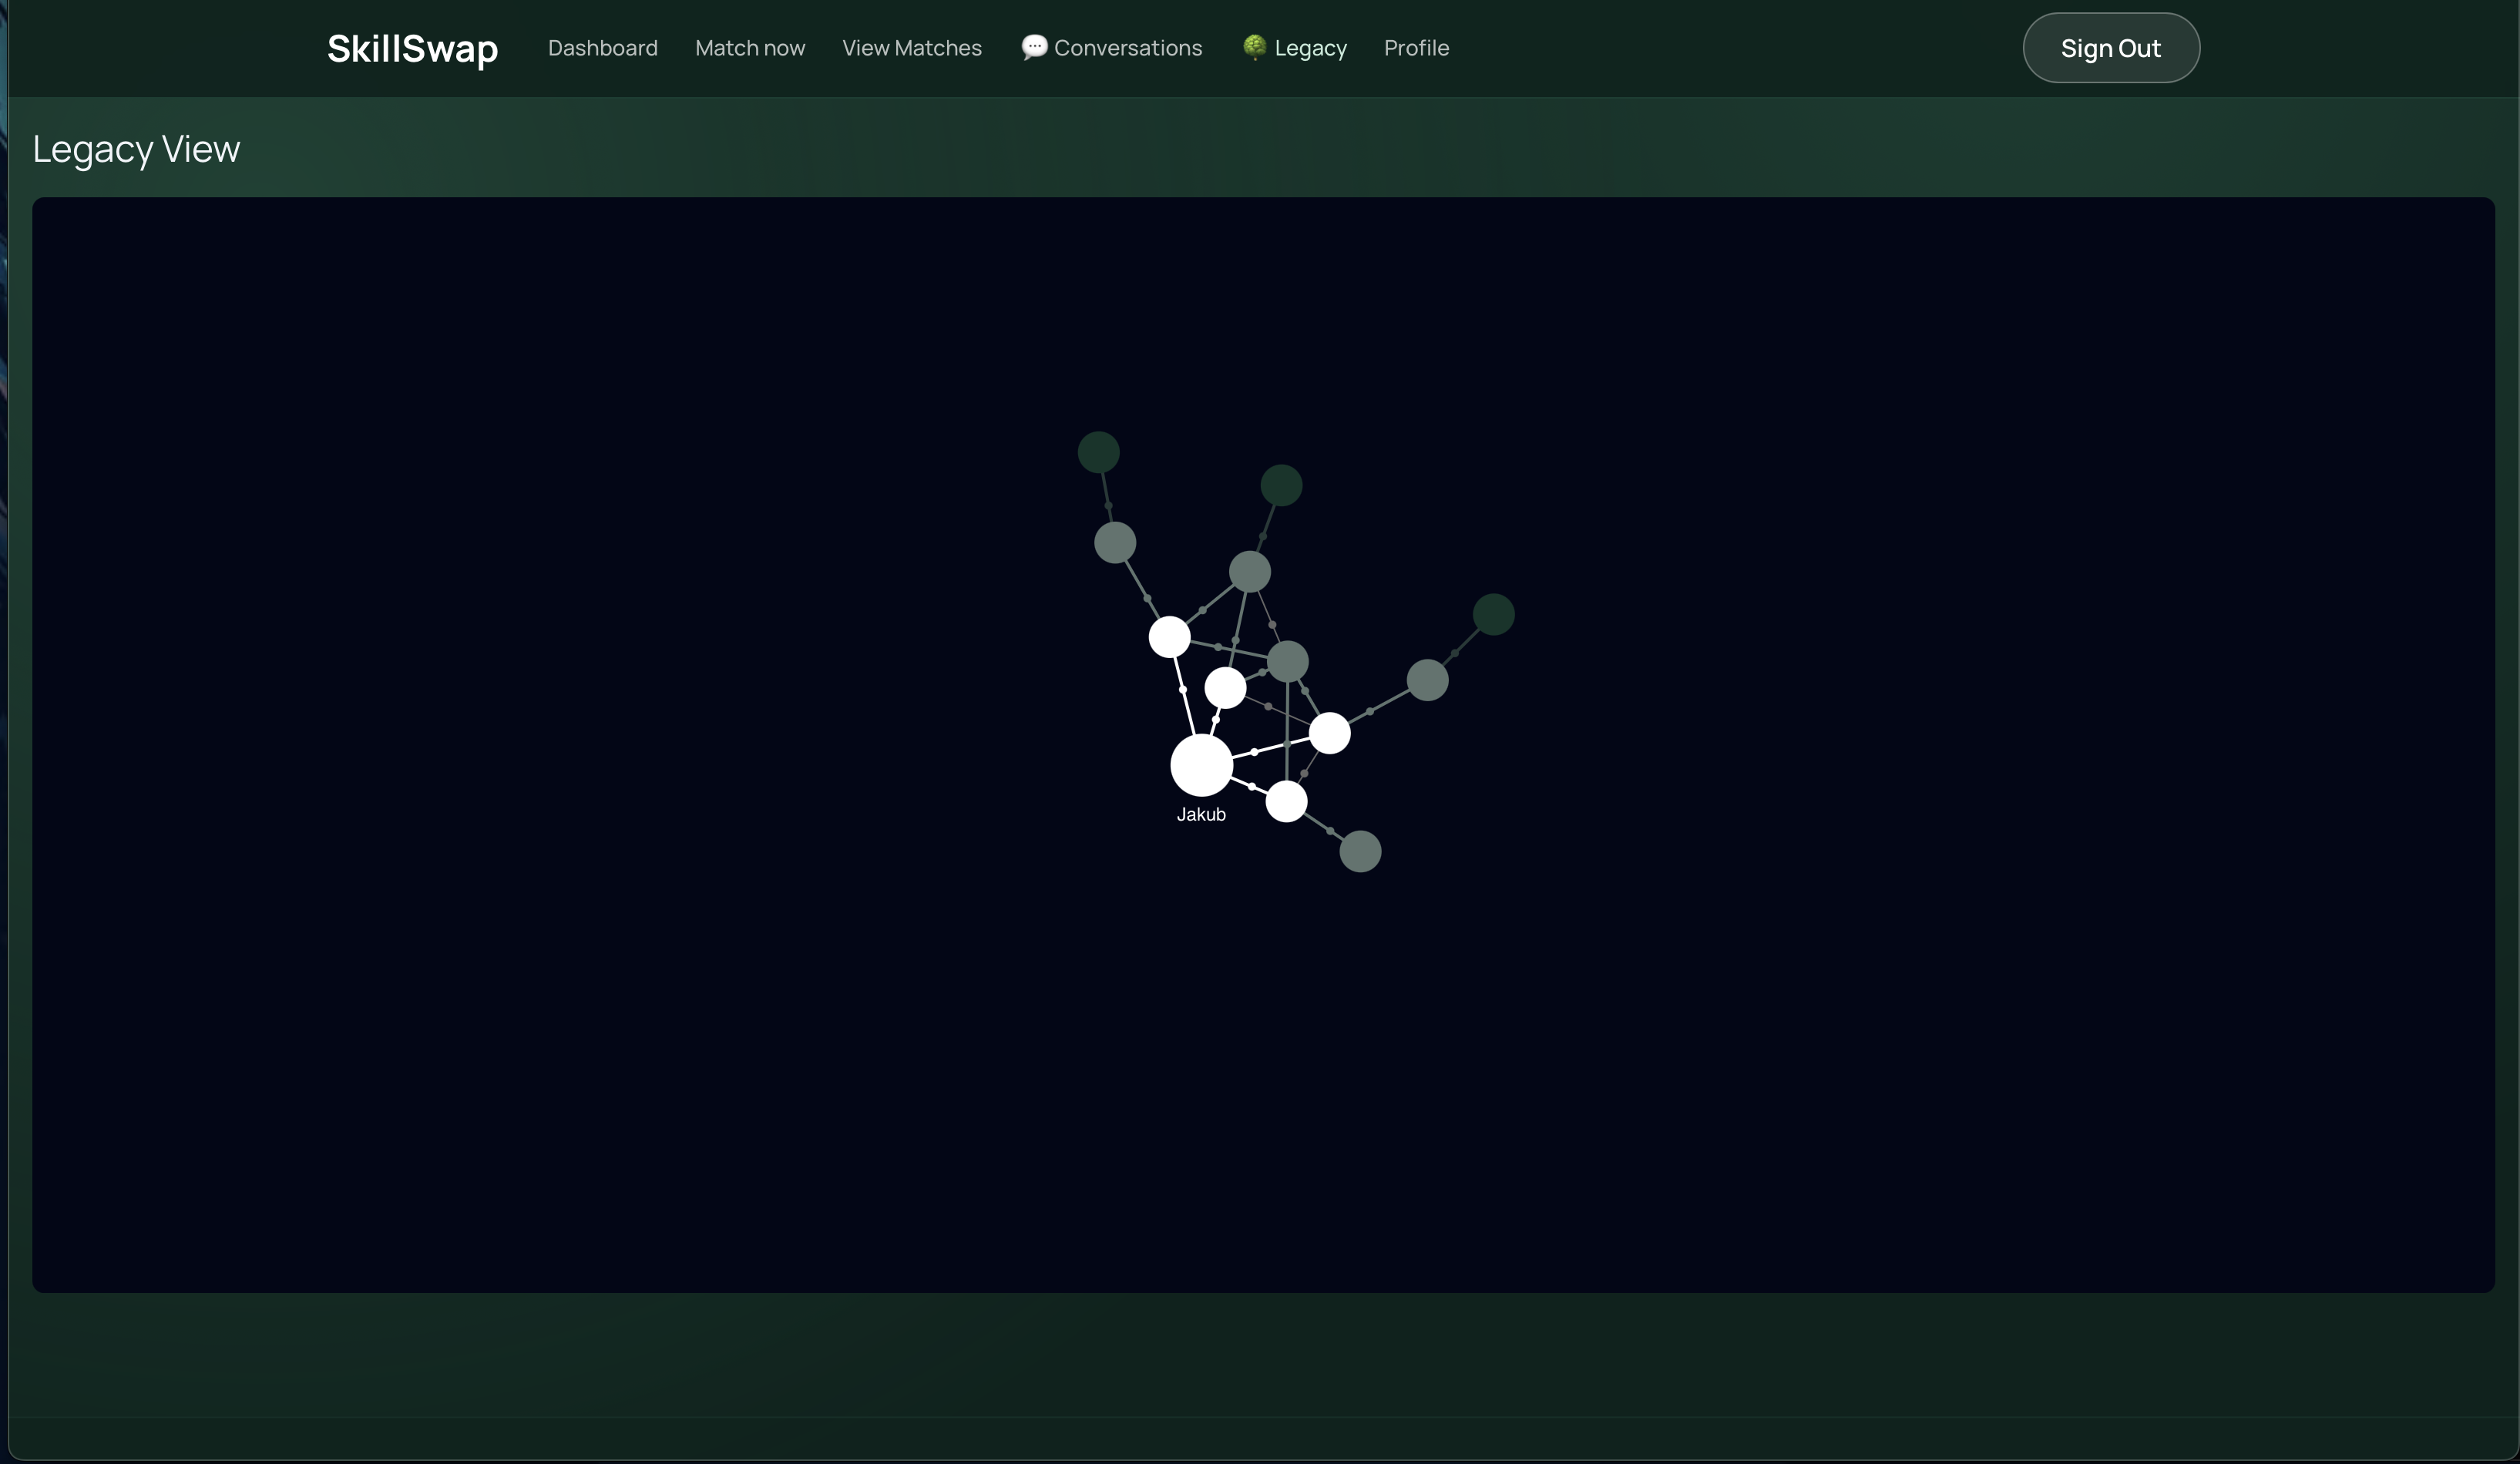Click the gray node connected to far-right green node
The image size is (2520, 1464).
(x=1427, y=680)
